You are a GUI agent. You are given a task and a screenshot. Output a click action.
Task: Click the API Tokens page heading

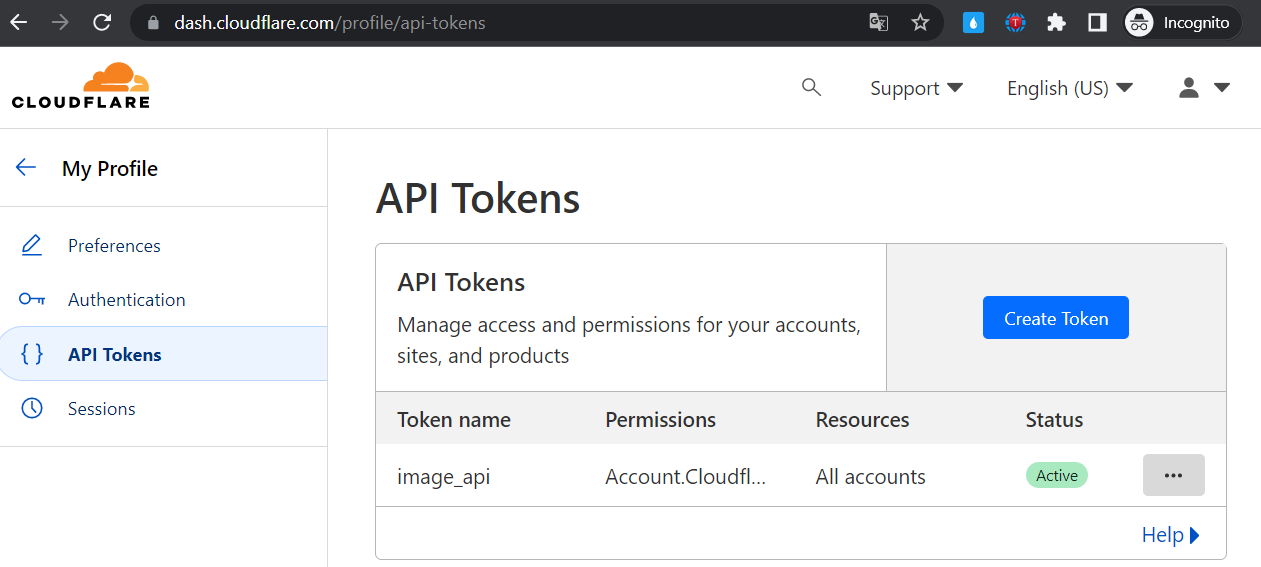478,198
